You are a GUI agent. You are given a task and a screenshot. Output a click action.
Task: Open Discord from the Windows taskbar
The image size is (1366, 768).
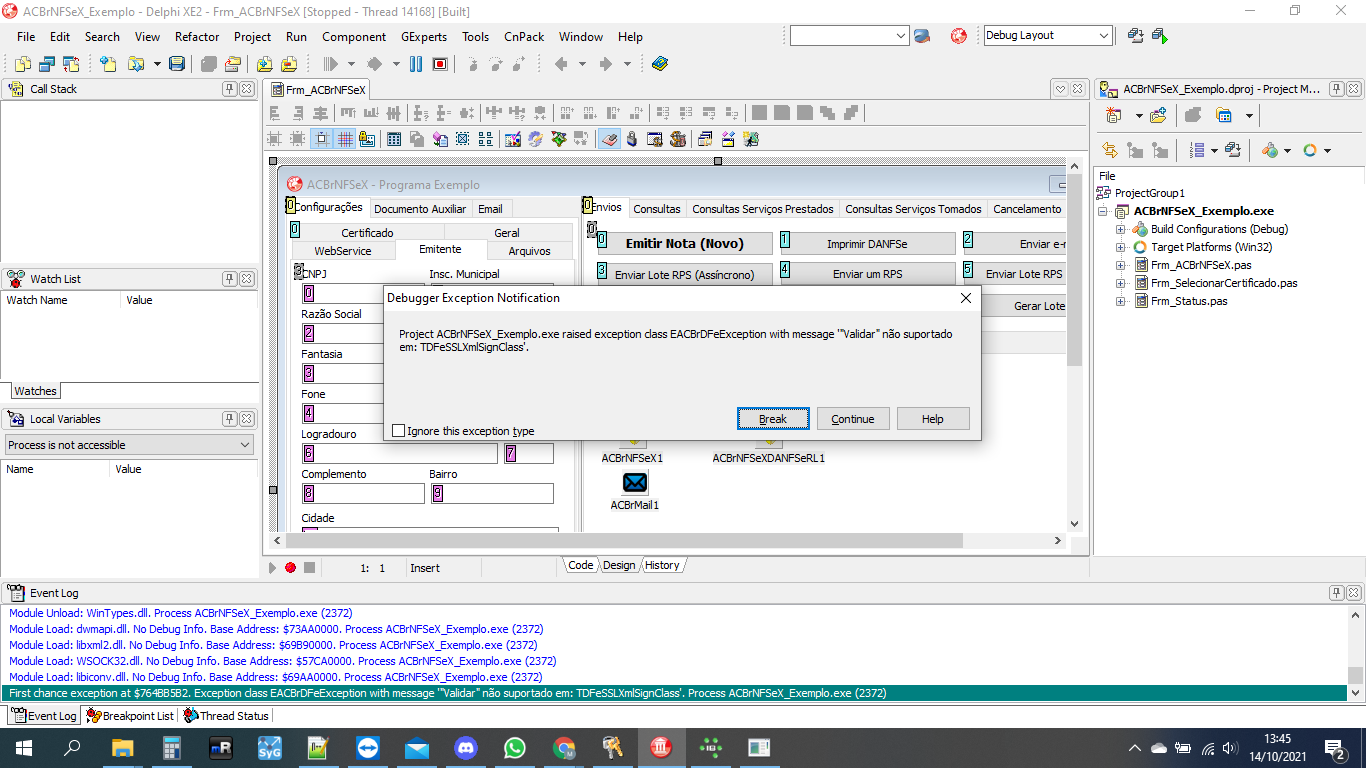click(466, 748)
